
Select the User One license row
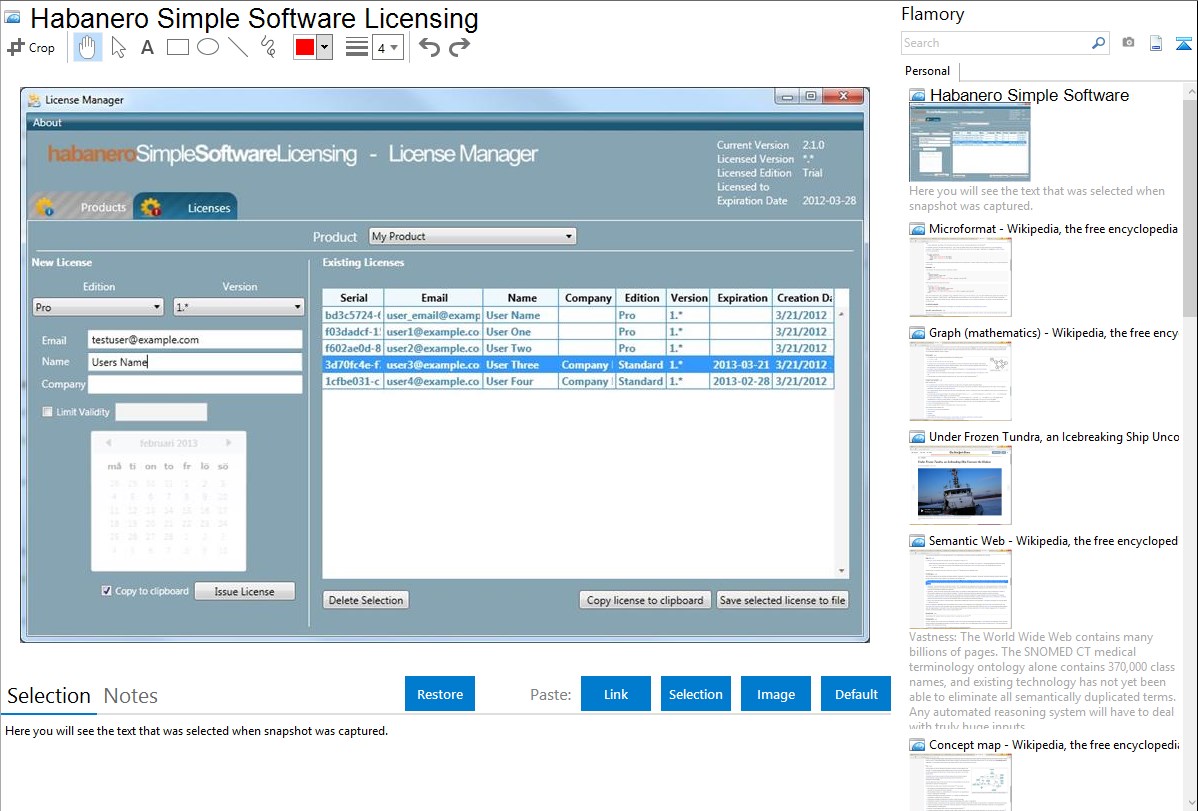click(x=578, y=332)
